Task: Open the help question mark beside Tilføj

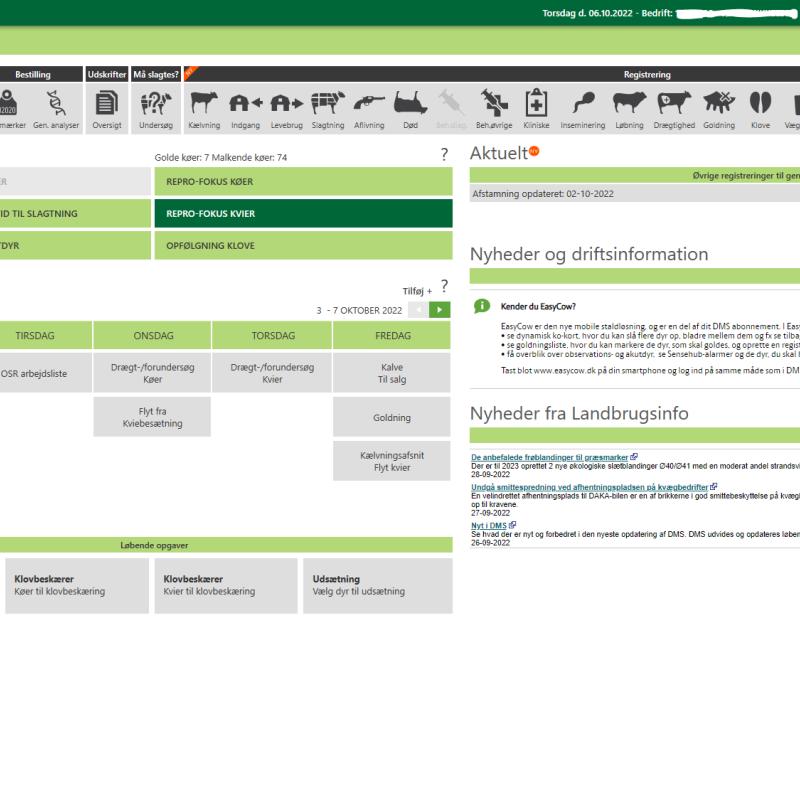Action: (x=444, y=286)
